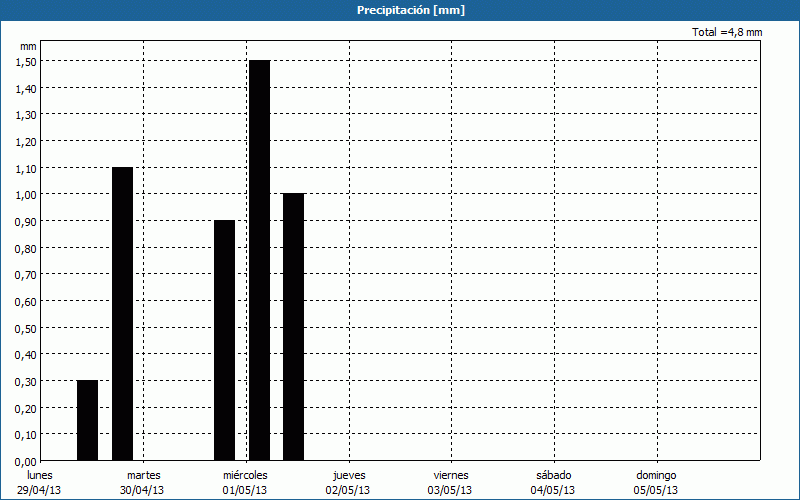Select the sábado 04/05/13 axis label
Viewport: 800px width, 500px height.
[x=553, y=482]
